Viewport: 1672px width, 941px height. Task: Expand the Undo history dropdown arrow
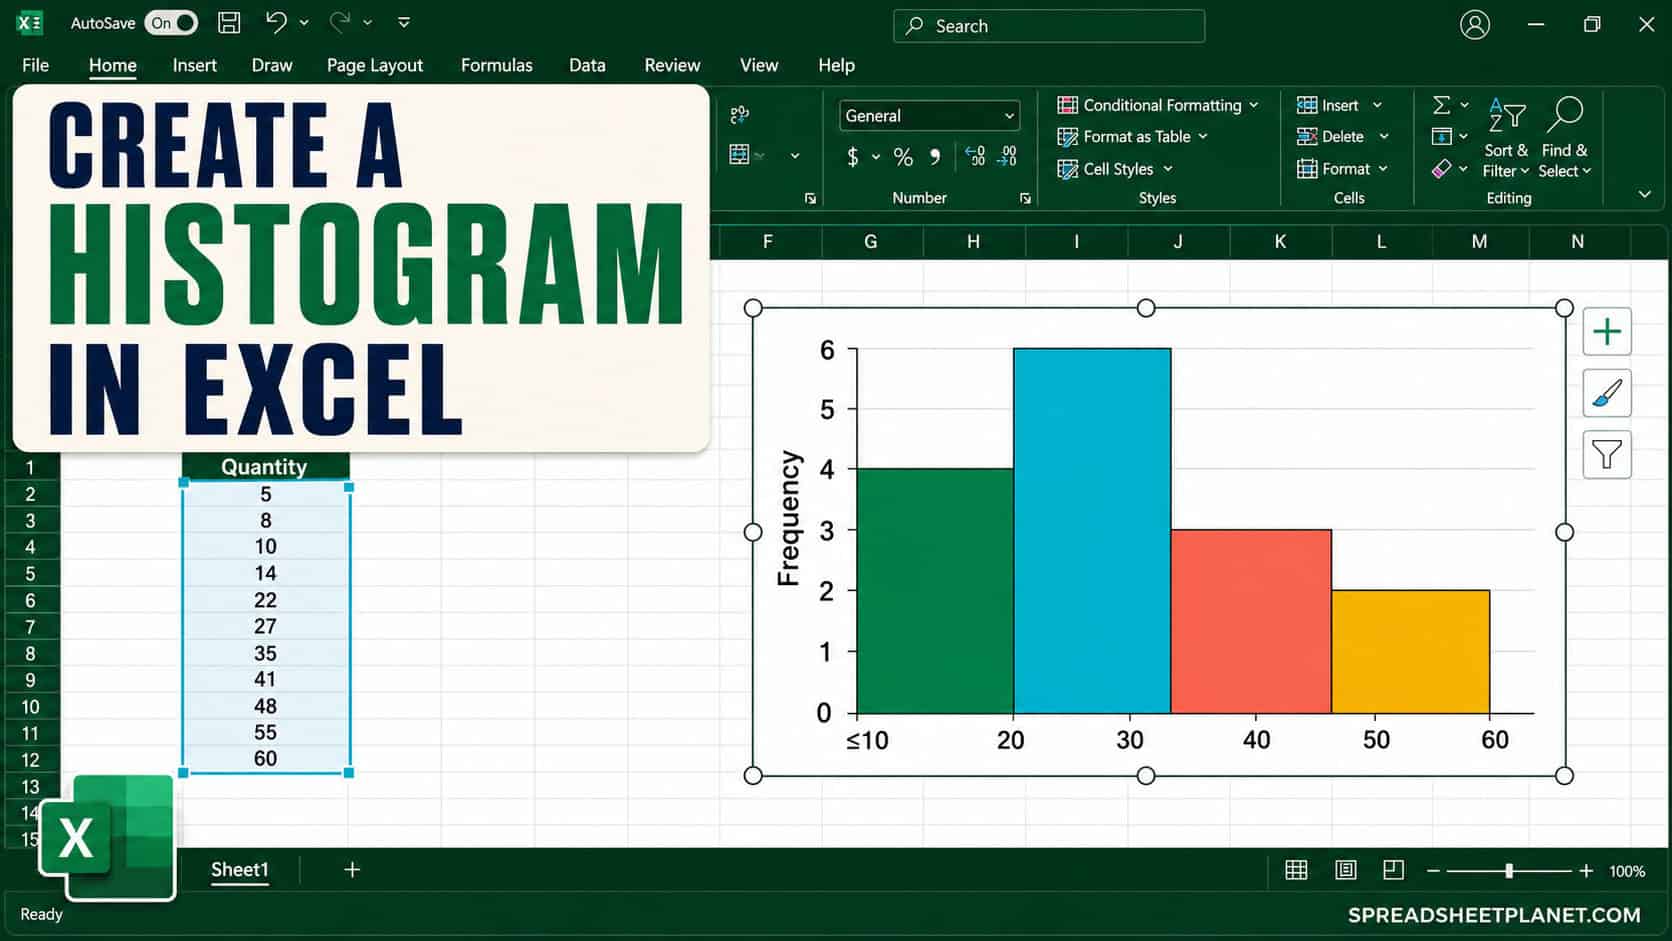pos(304,22)
